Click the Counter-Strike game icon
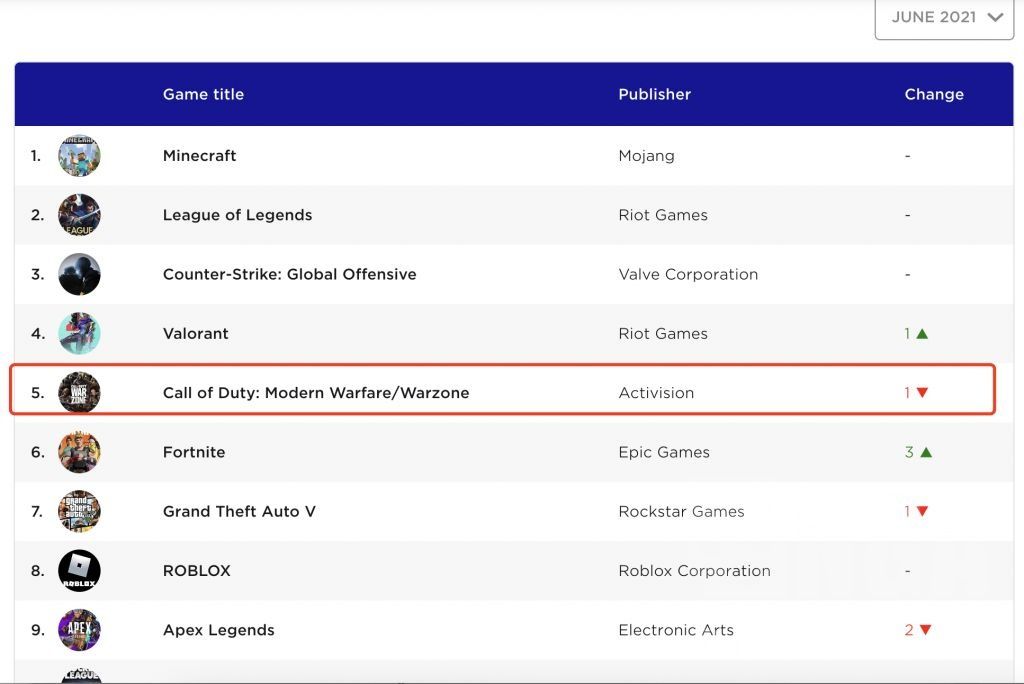 tap(79, 274)
